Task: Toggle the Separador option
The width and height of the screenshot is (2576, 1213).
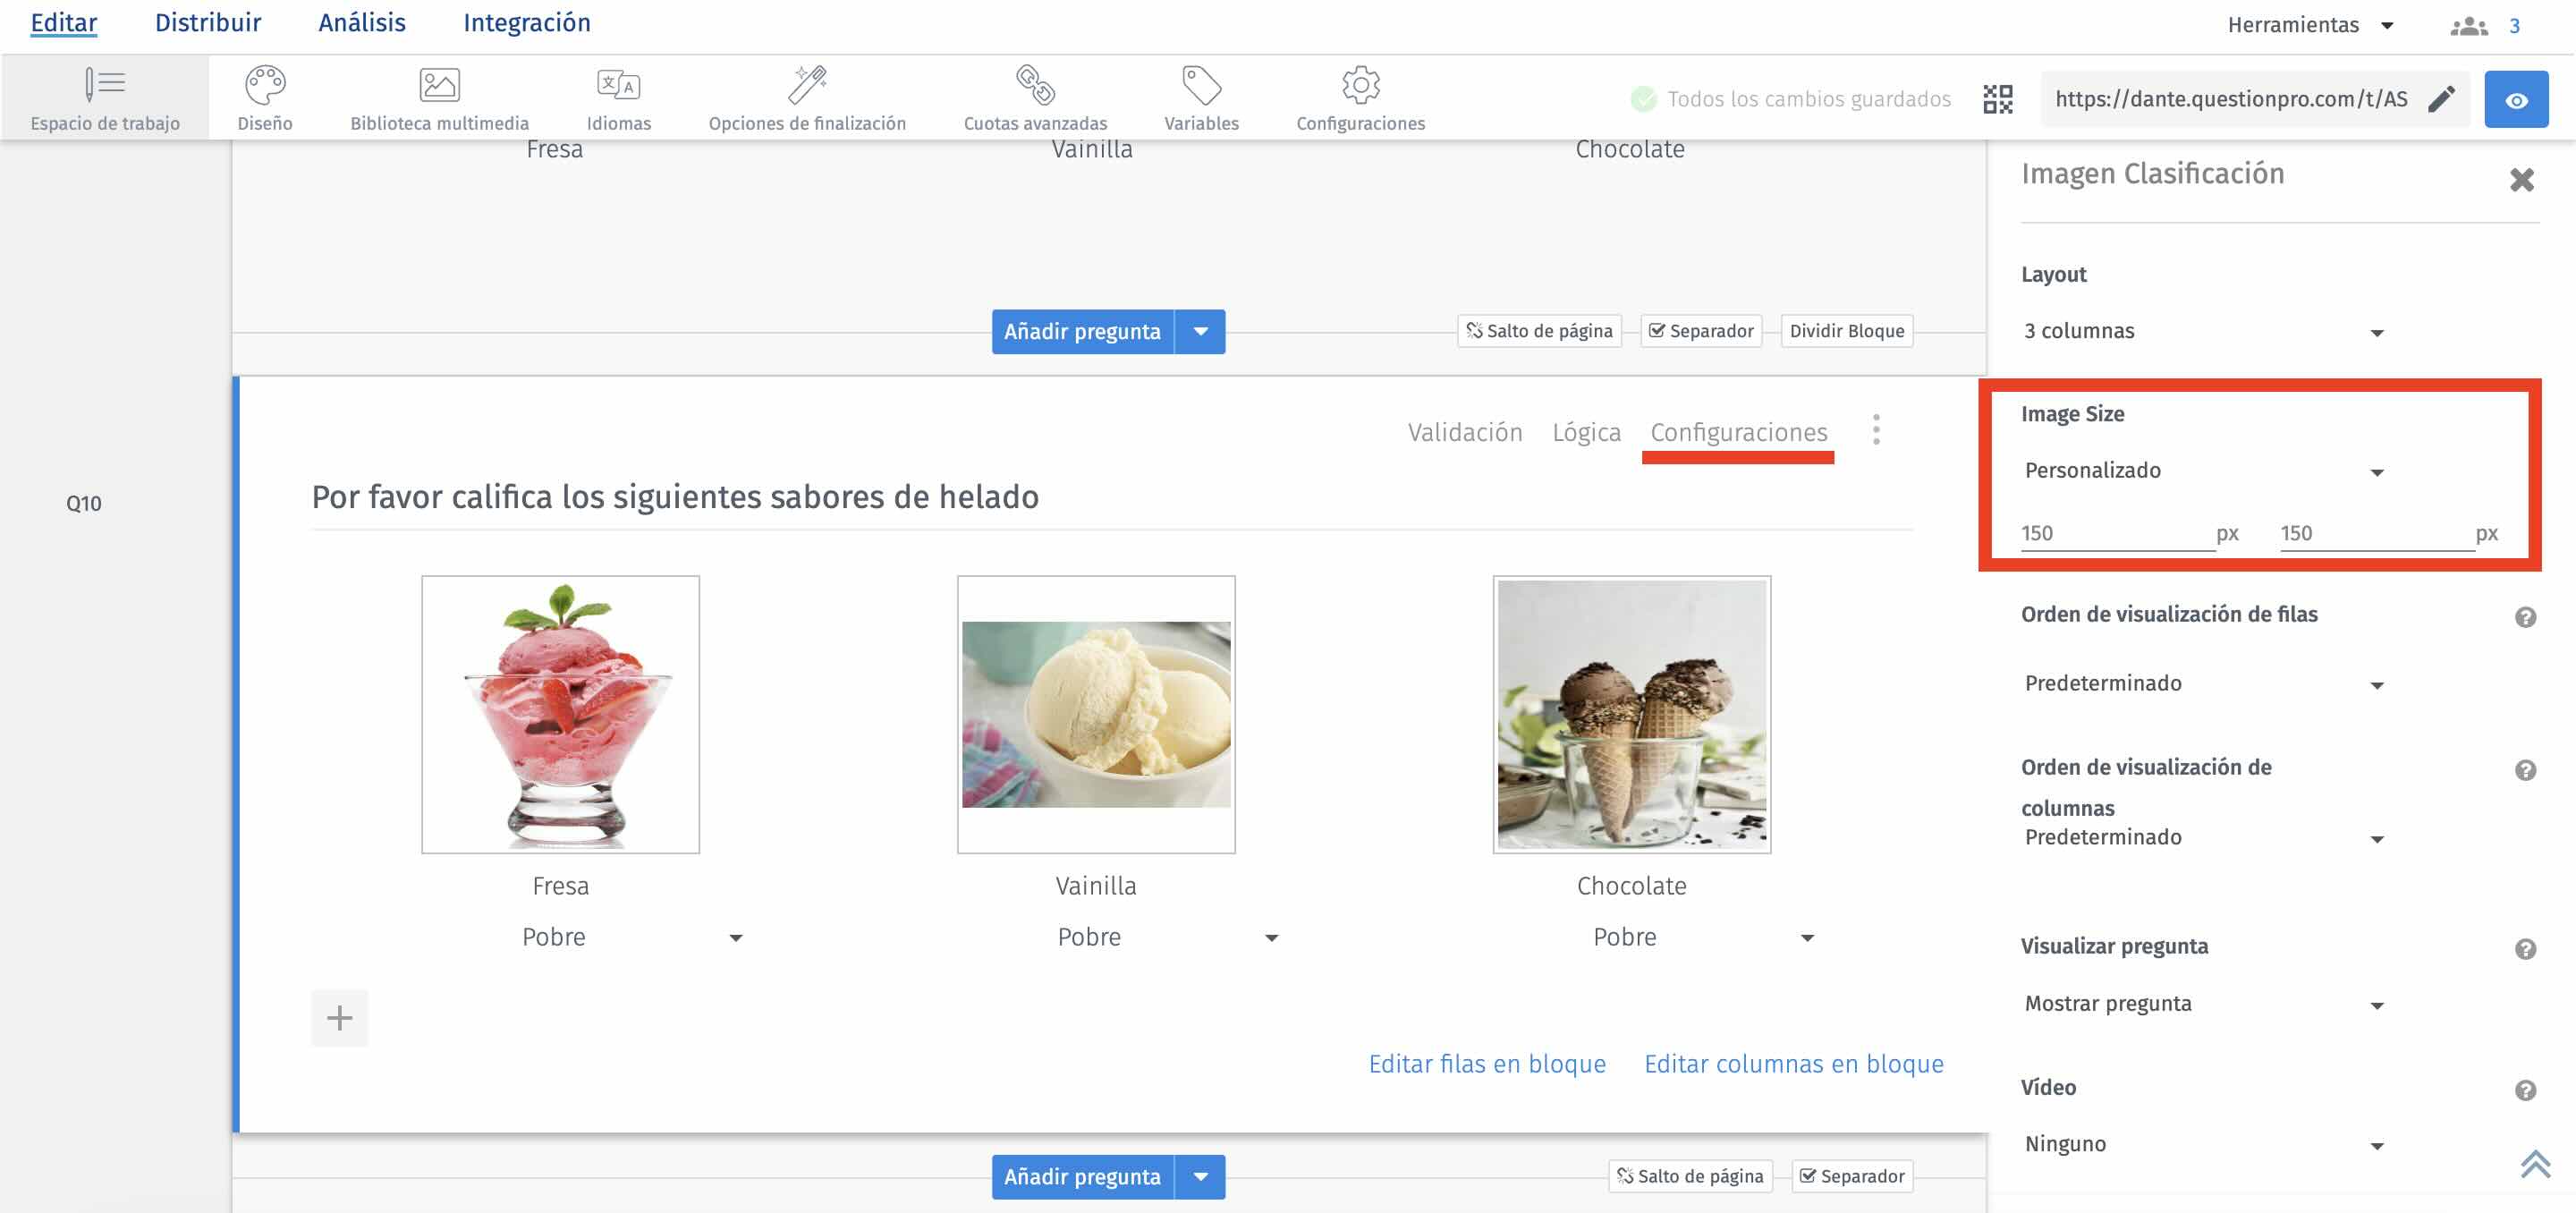Action: point(1700,330)
